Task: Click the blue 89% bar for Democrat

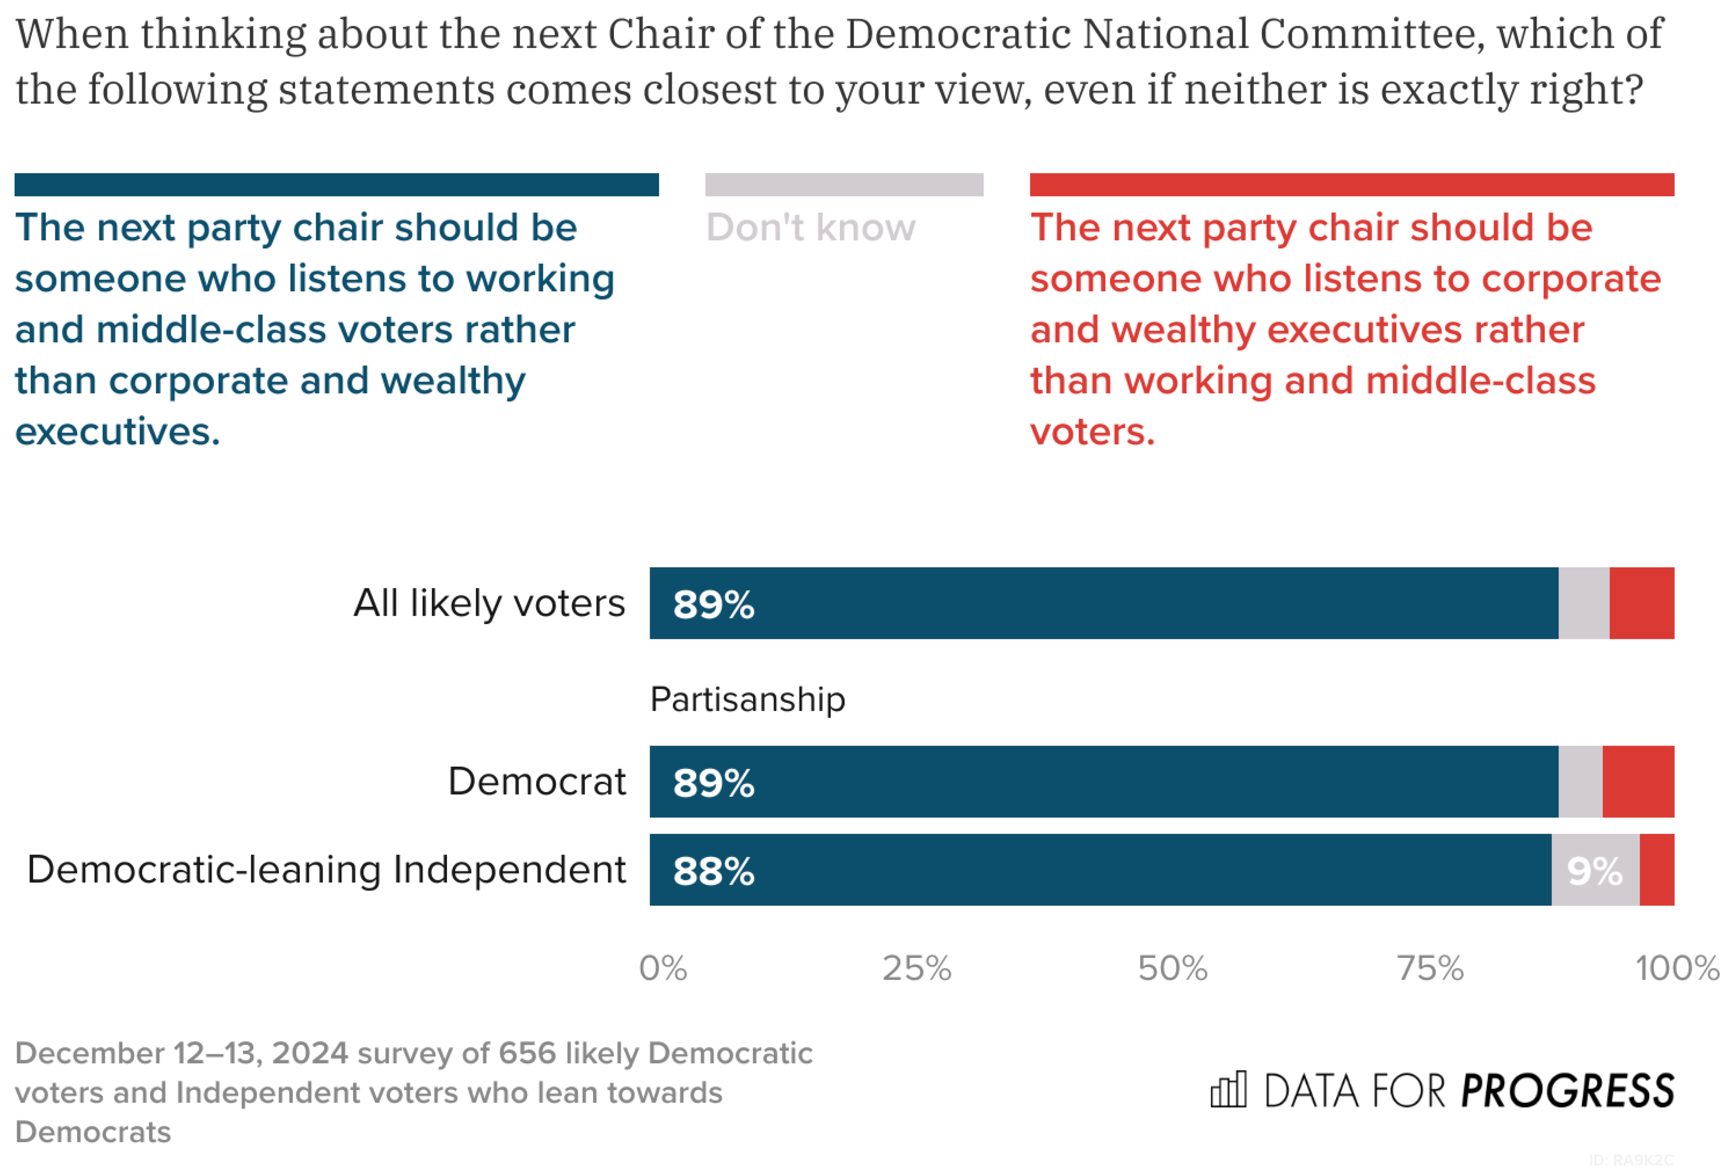Action: pos(1103,781)
